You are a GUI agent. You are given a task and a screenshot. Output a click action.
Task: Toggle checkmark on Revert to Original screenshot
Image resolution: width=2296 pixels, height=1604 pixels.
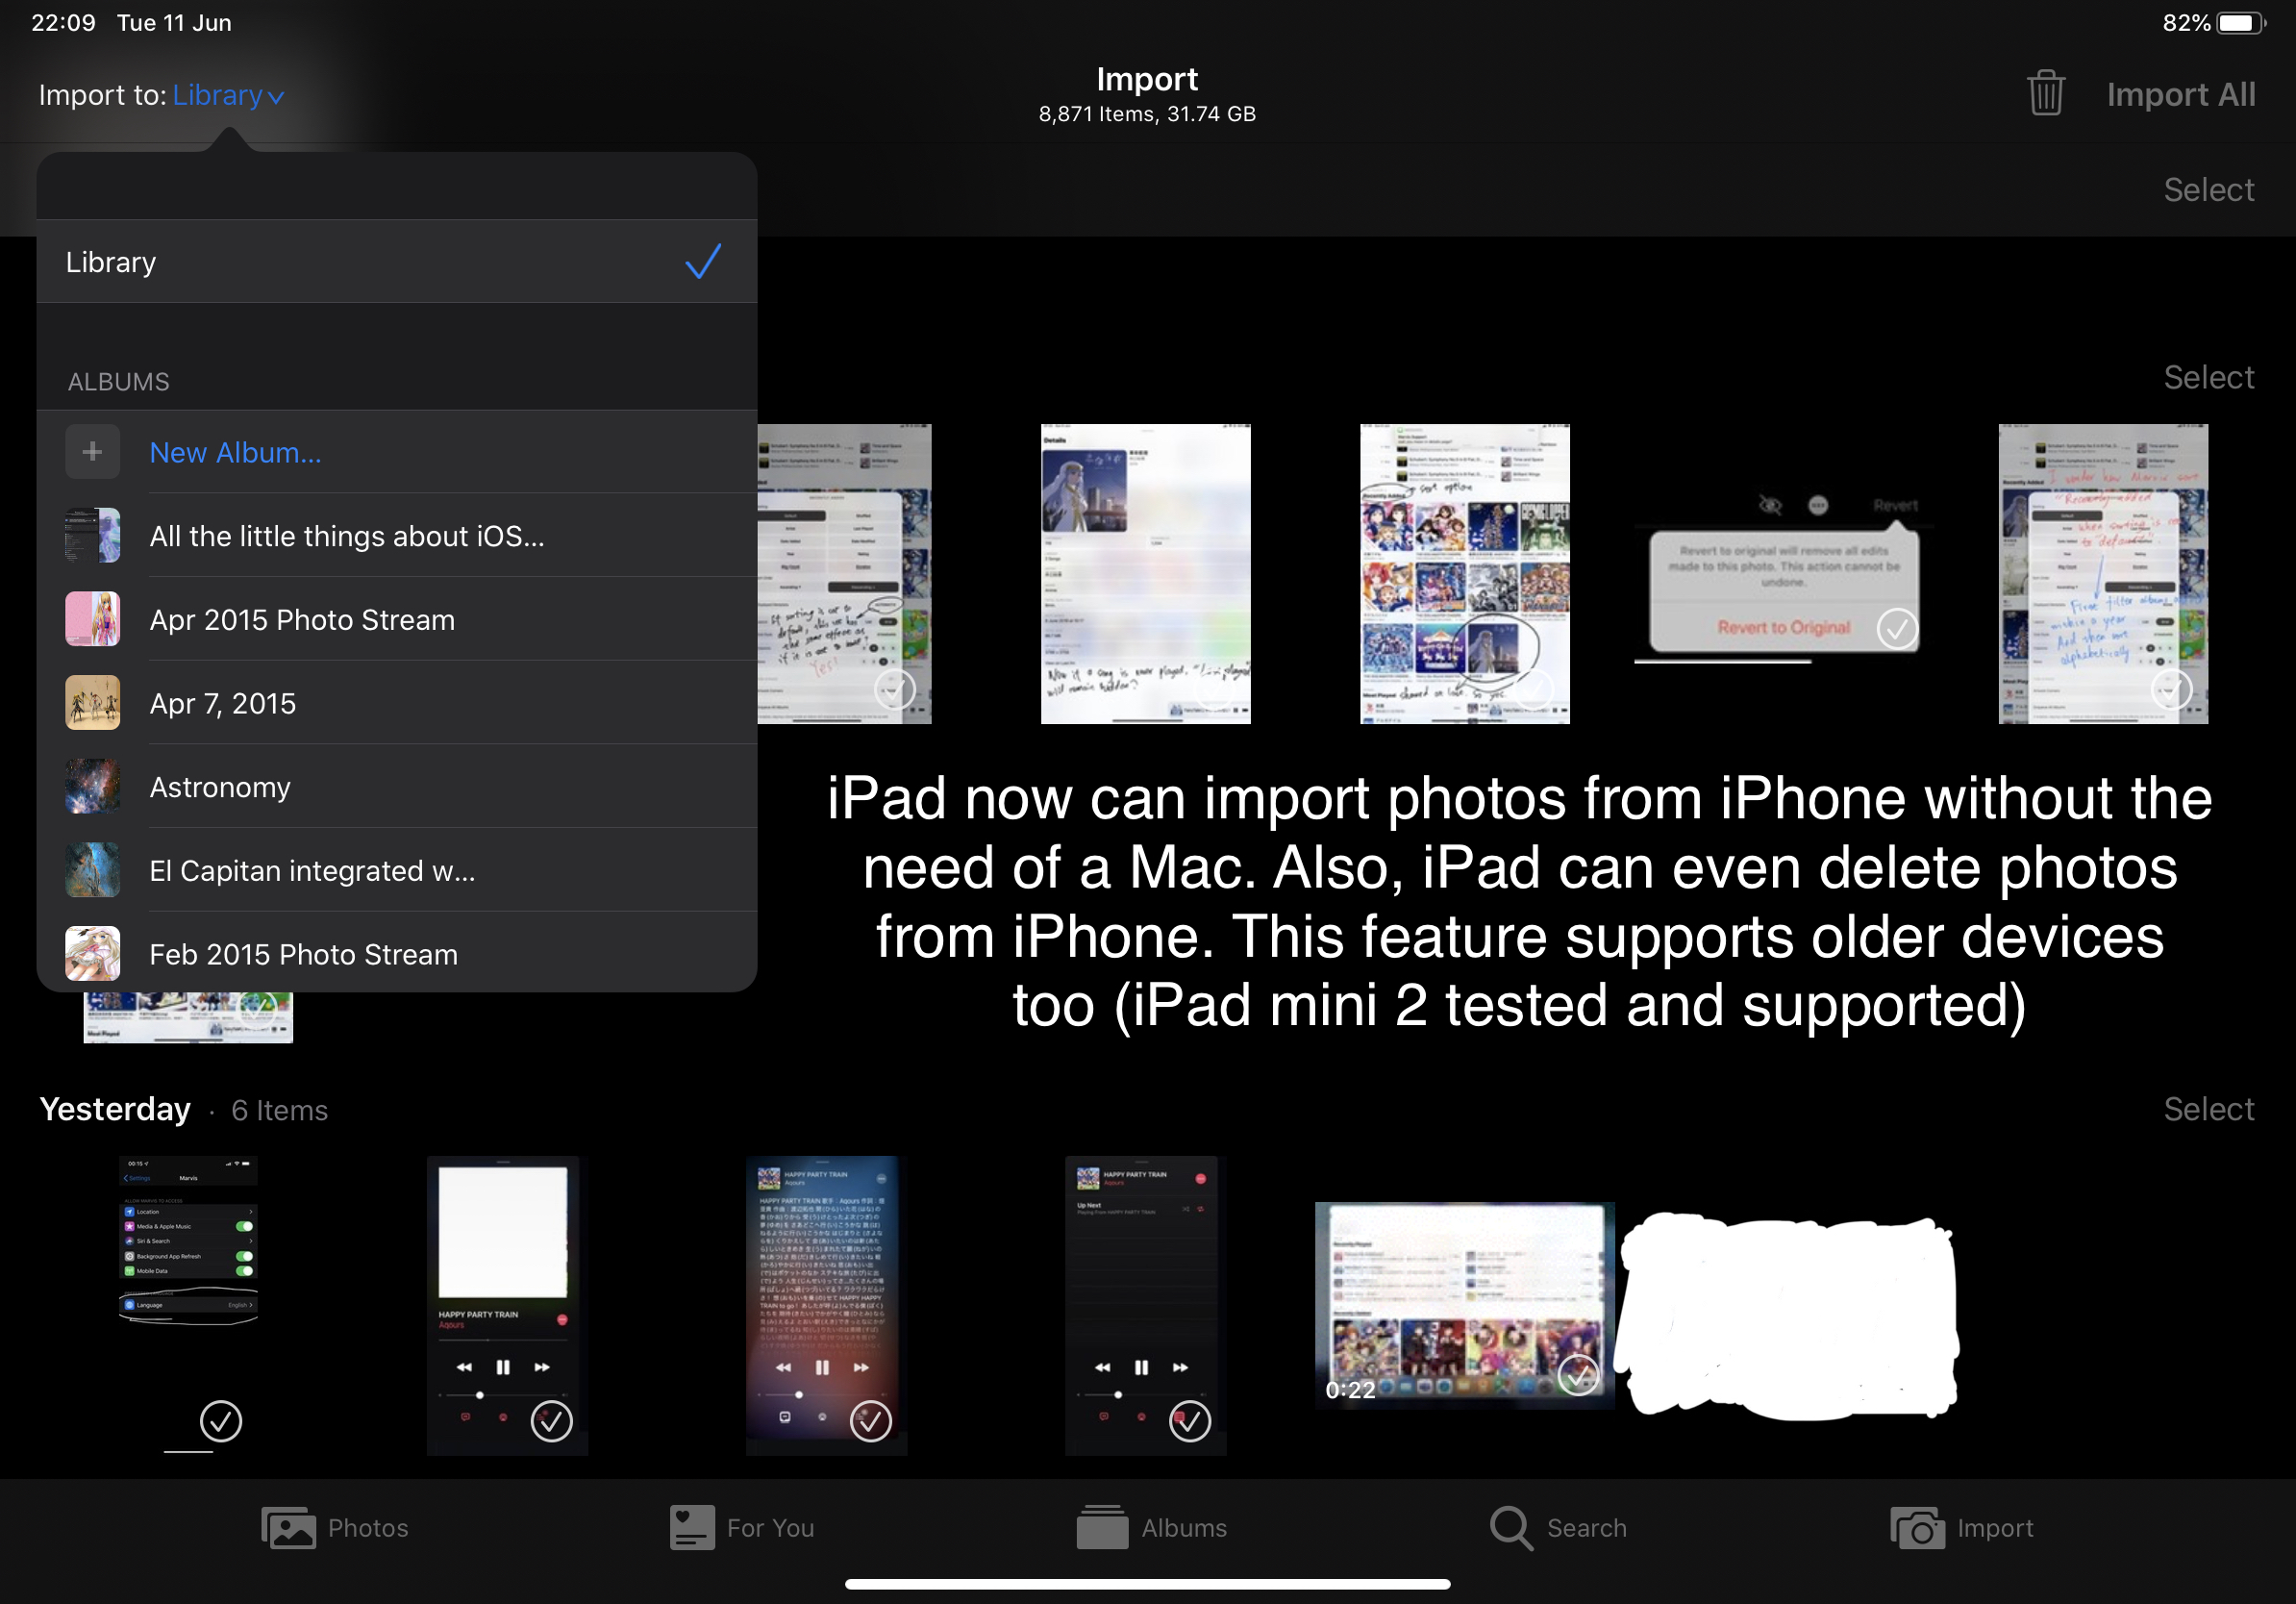tap(1897, 629)
